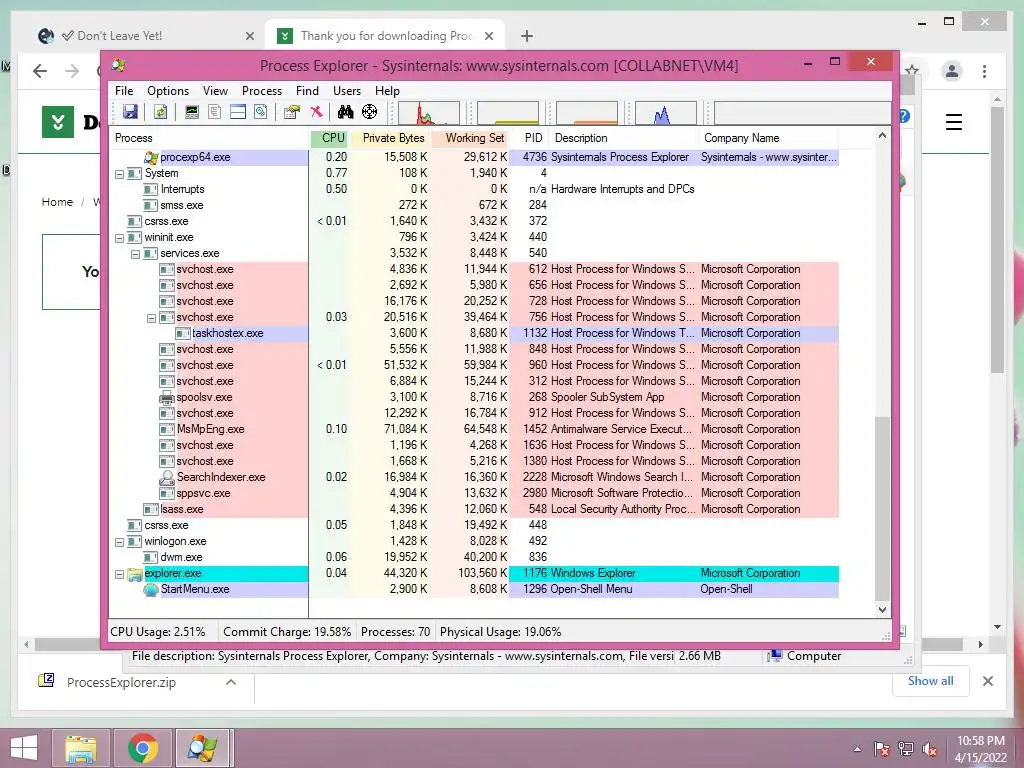This screenshot has width=1024, height=768.
Task: Toggle the process tree view icon
Action: click(x=214, y=112)
